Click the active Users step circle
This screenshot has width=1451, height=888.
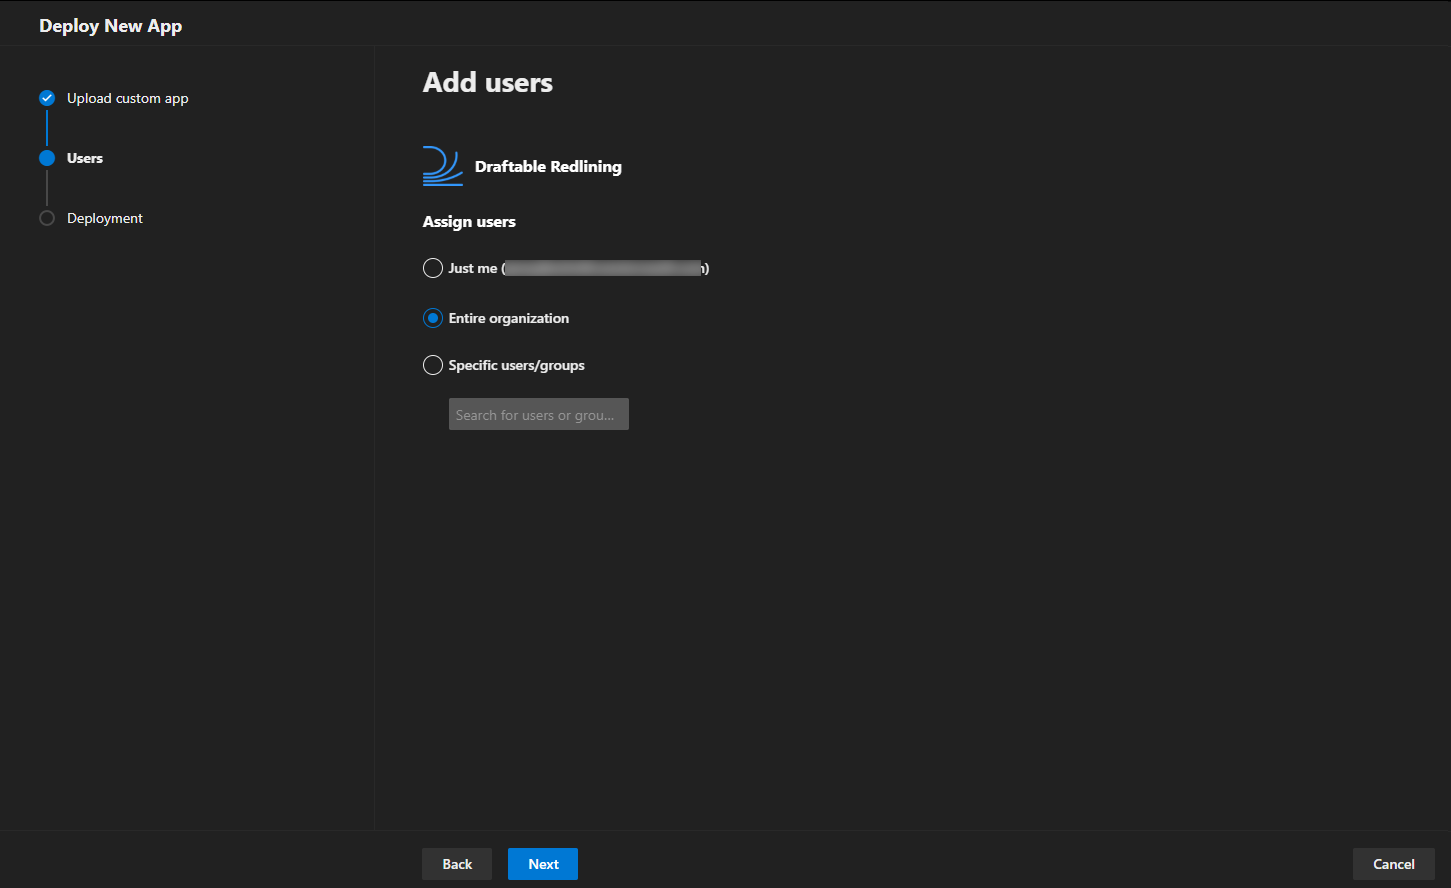[x=47, y=158]
